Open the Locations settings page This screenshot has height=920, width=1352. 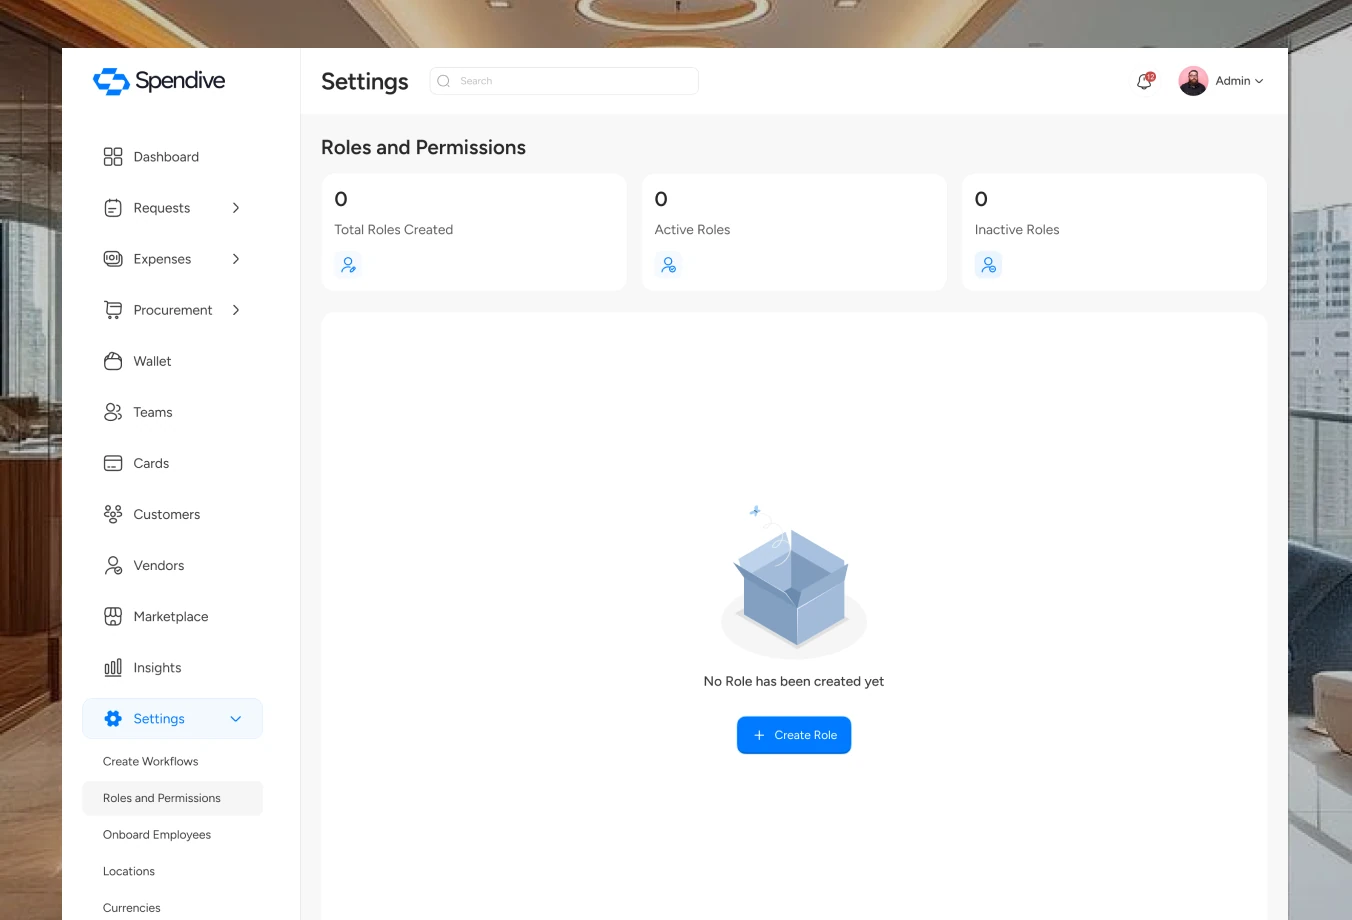point(129,871)
